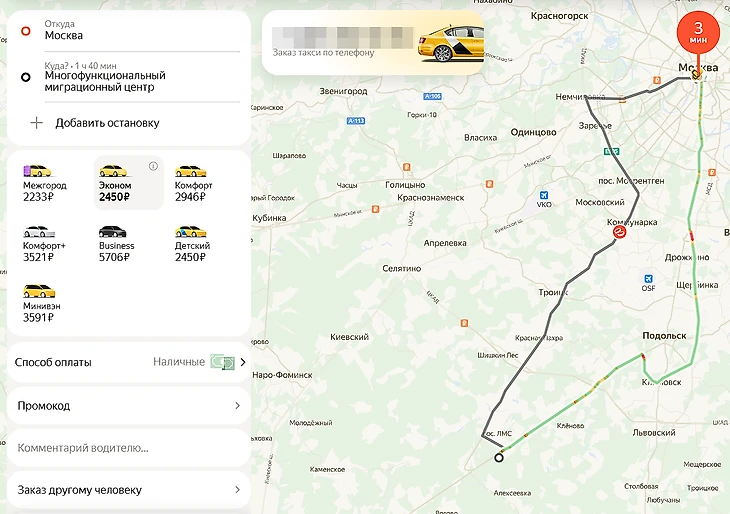The width and height of the screenshot is (730, 514).
Task: Select the Эконом tariff option
Action: coord(129,183)
